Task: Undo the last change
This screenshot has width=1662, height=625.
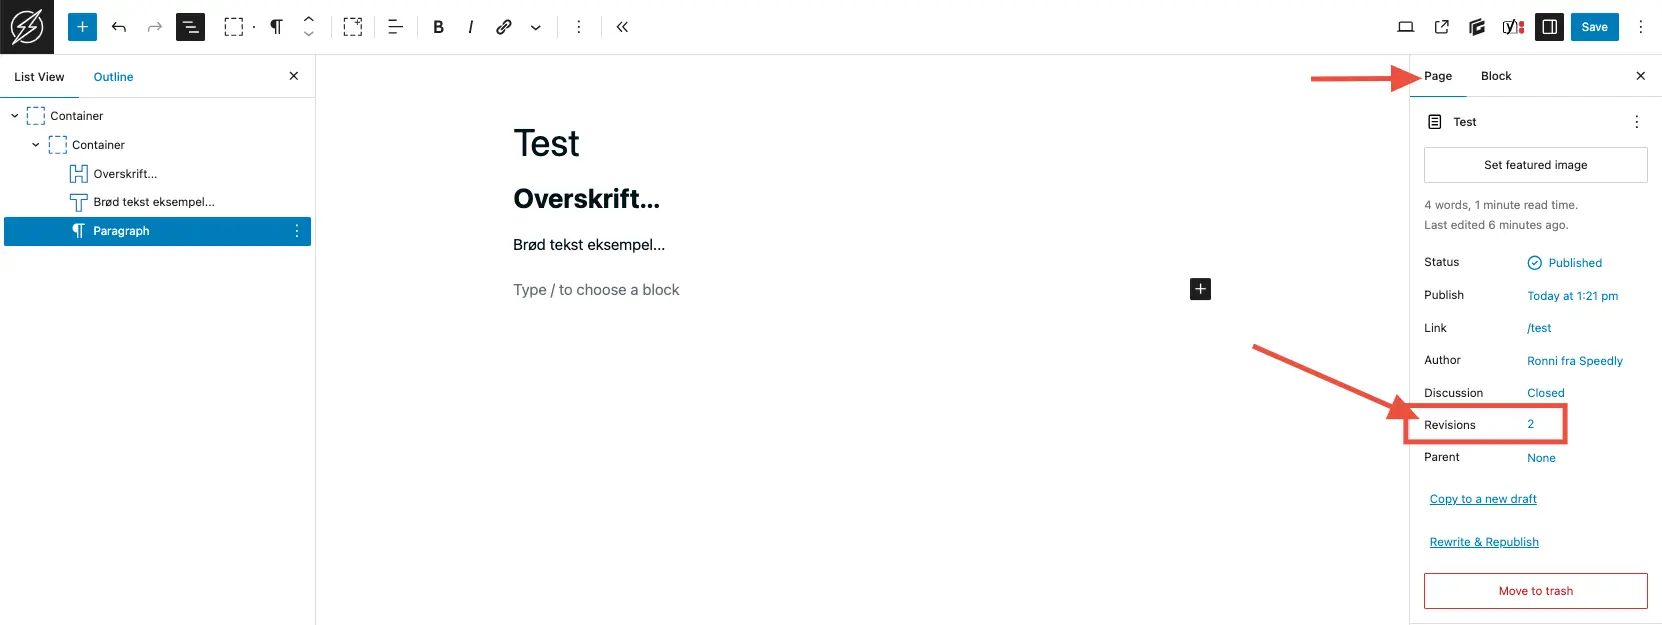Action: coord(119,27)
